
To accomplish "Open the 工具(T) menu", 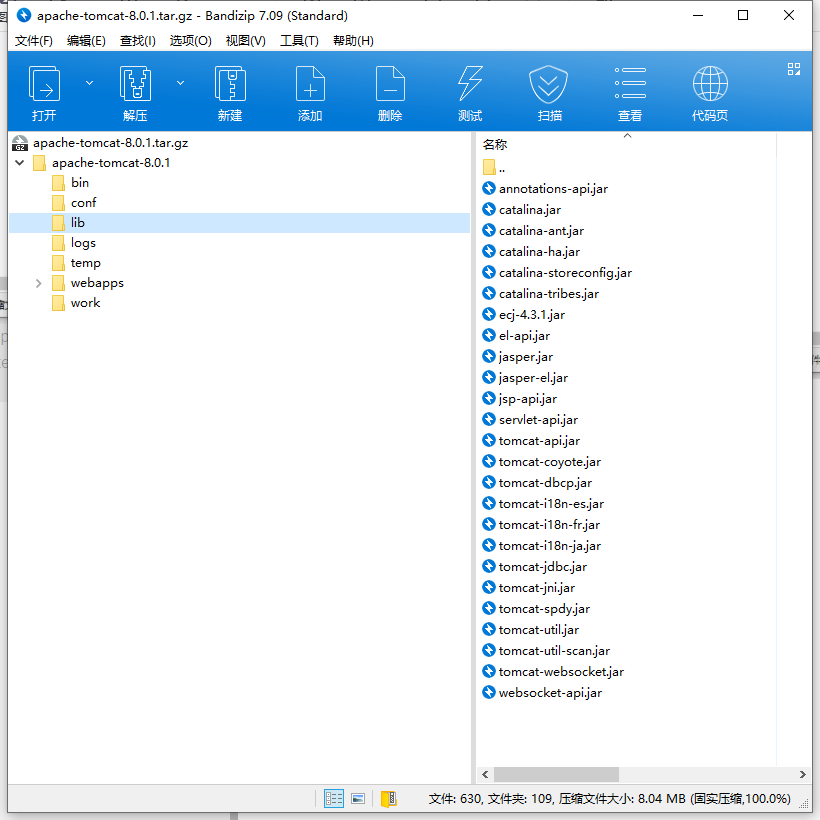I will (299, 41).
